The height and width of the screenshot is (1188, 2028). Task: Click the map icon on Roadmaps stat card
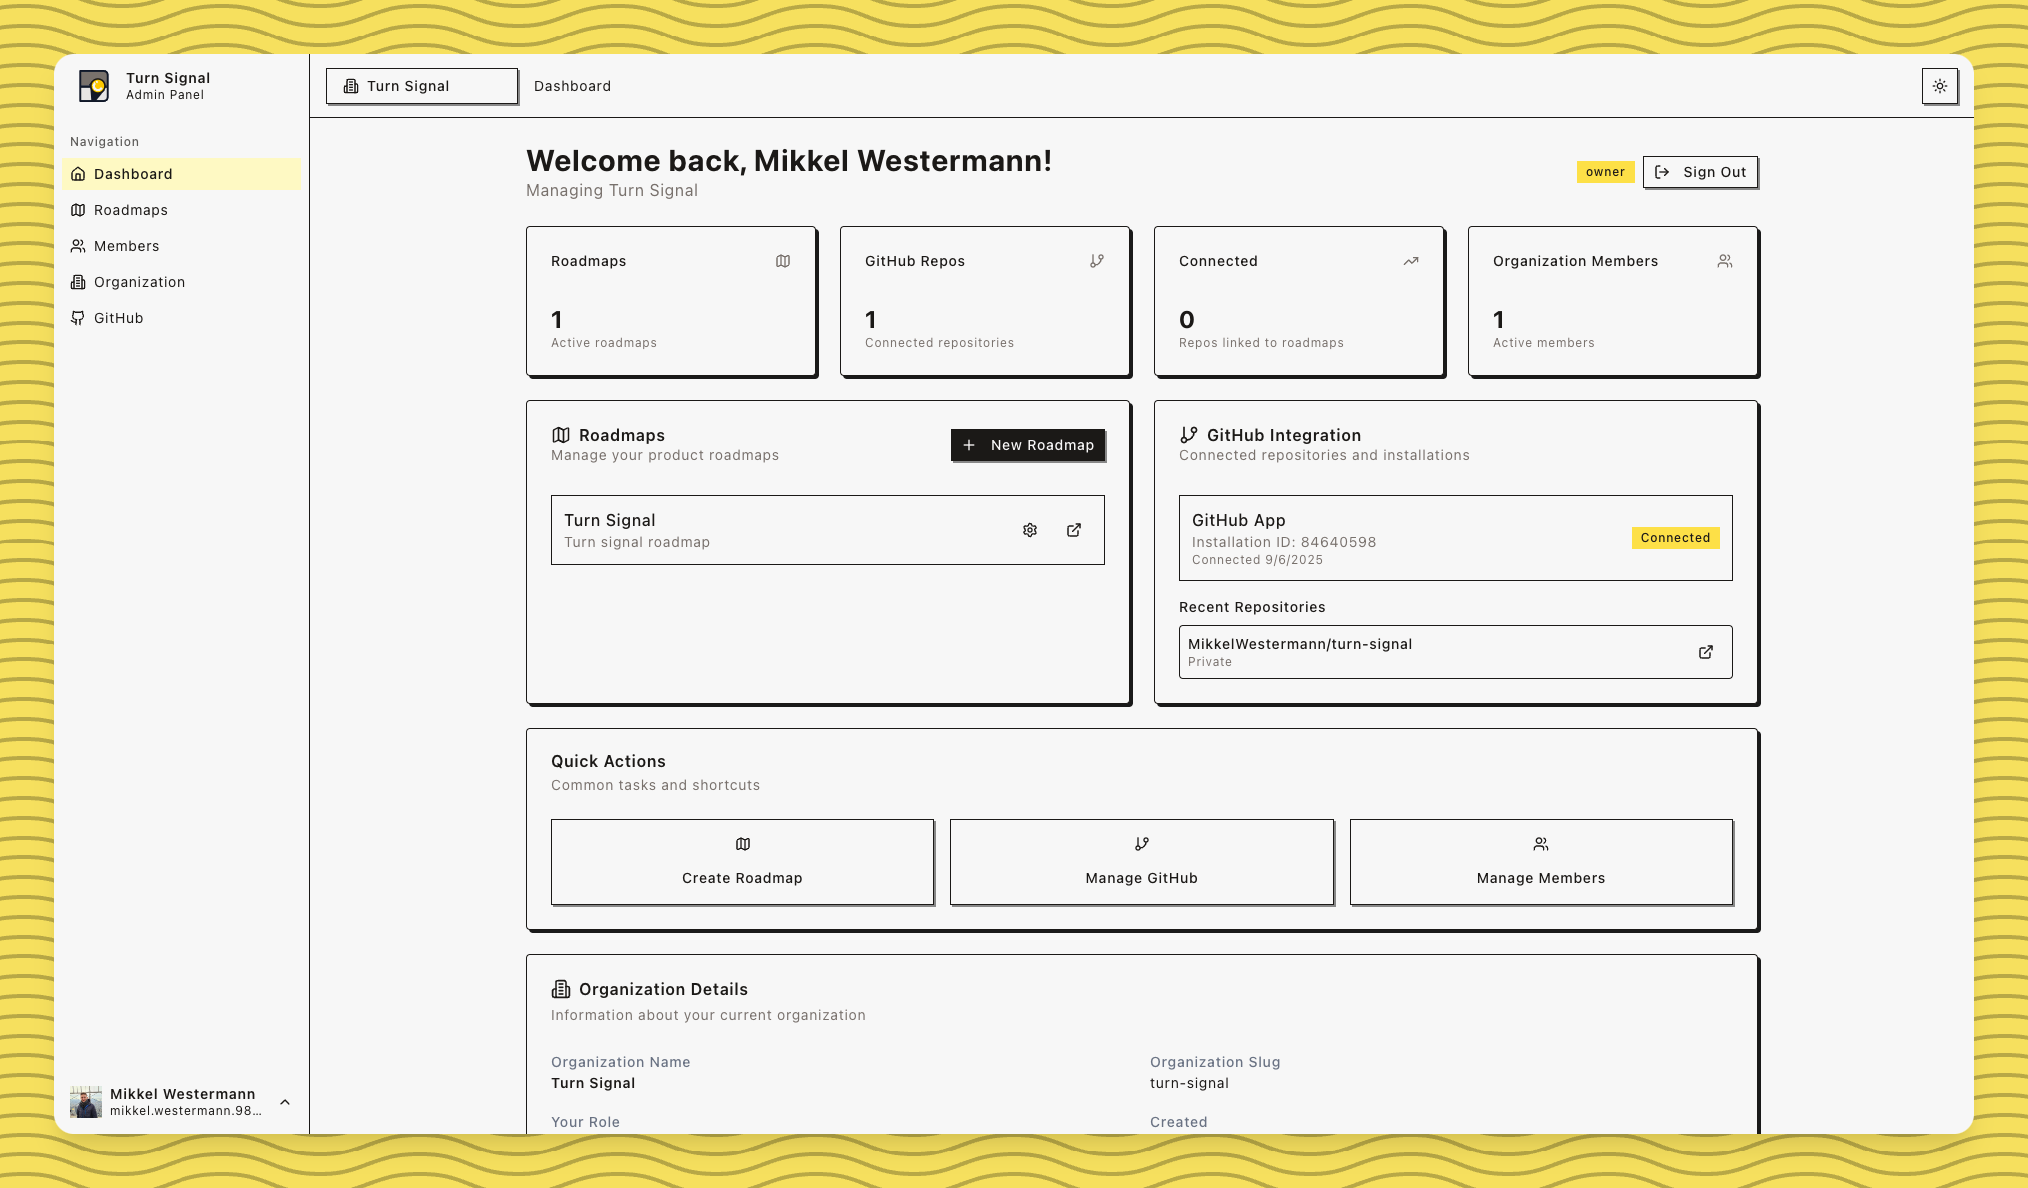783,261
